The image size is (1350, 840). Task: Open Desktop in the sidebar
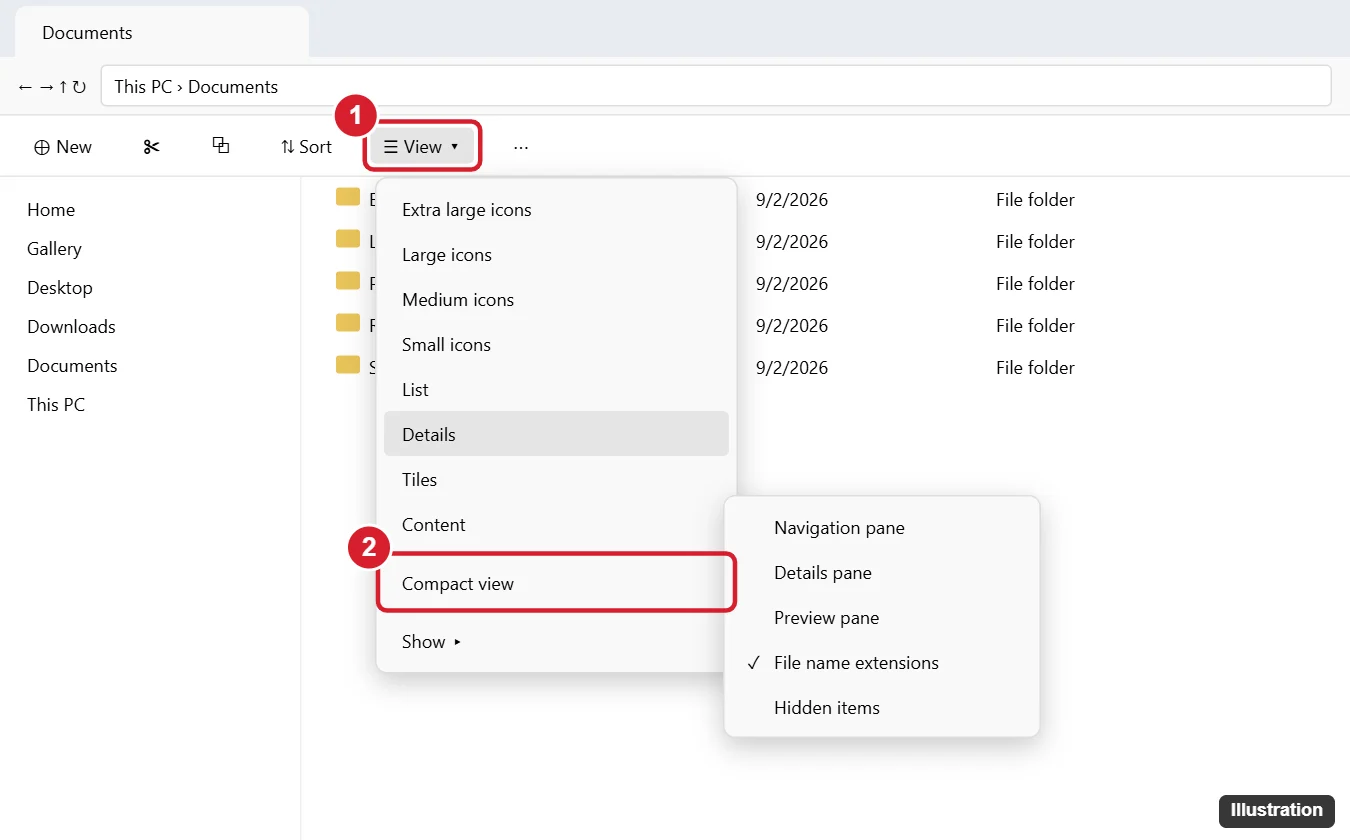(x=60, y=288)
